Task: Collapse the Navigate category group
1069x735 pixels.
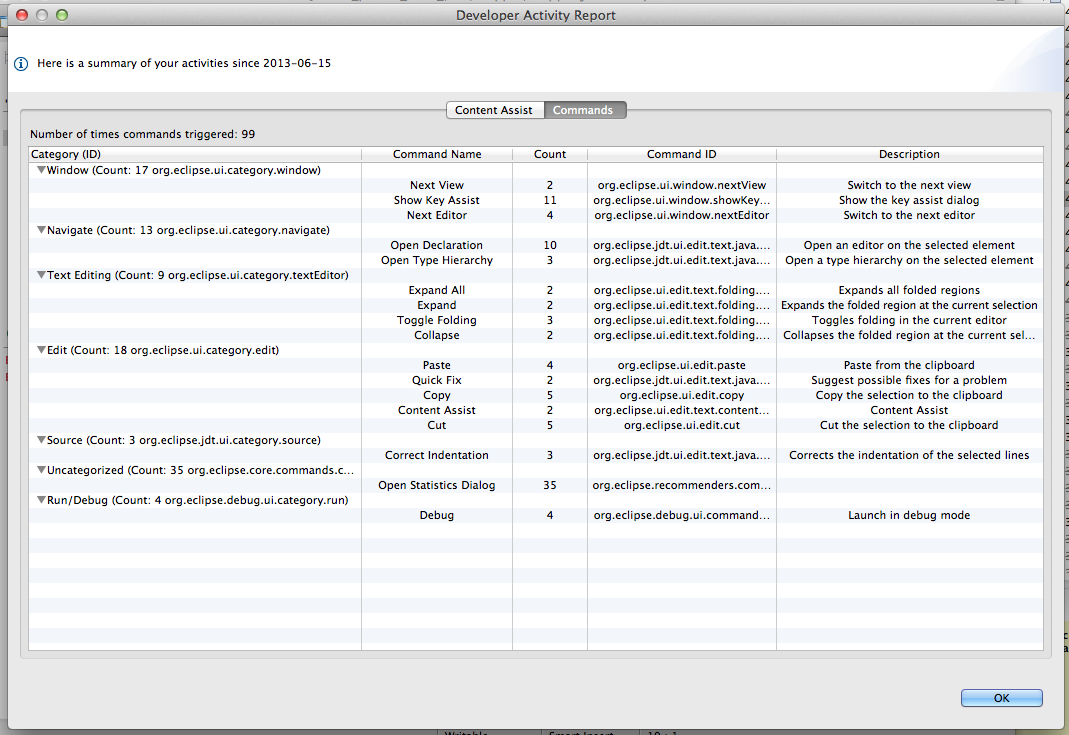Action: [x=41, y=230]
